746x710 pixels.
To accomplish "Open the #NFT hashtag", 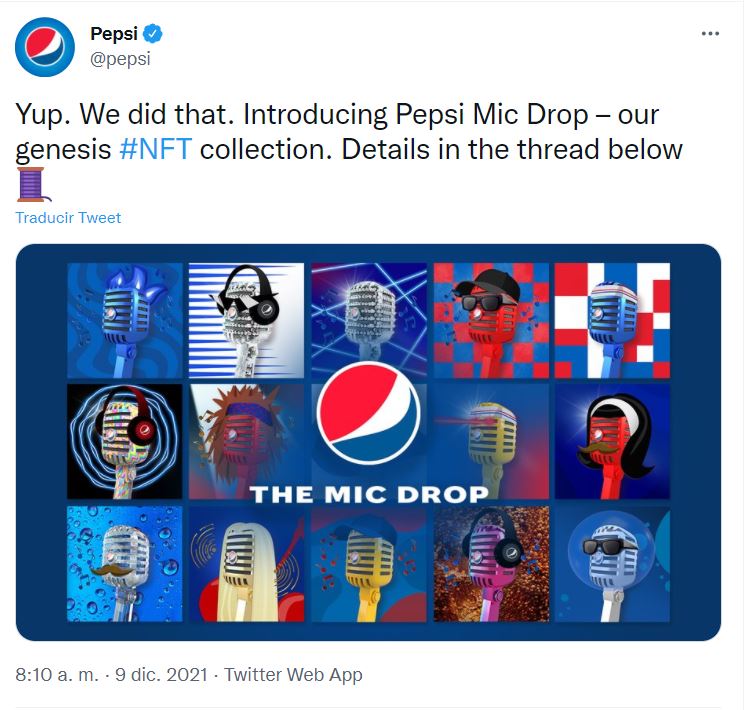I will click(x=156, y=149).
